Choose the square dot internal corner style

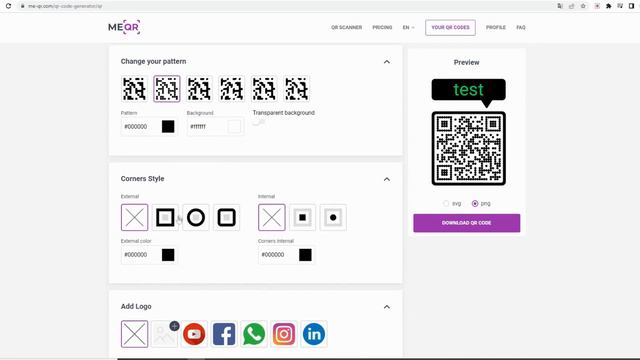(302, 217)
